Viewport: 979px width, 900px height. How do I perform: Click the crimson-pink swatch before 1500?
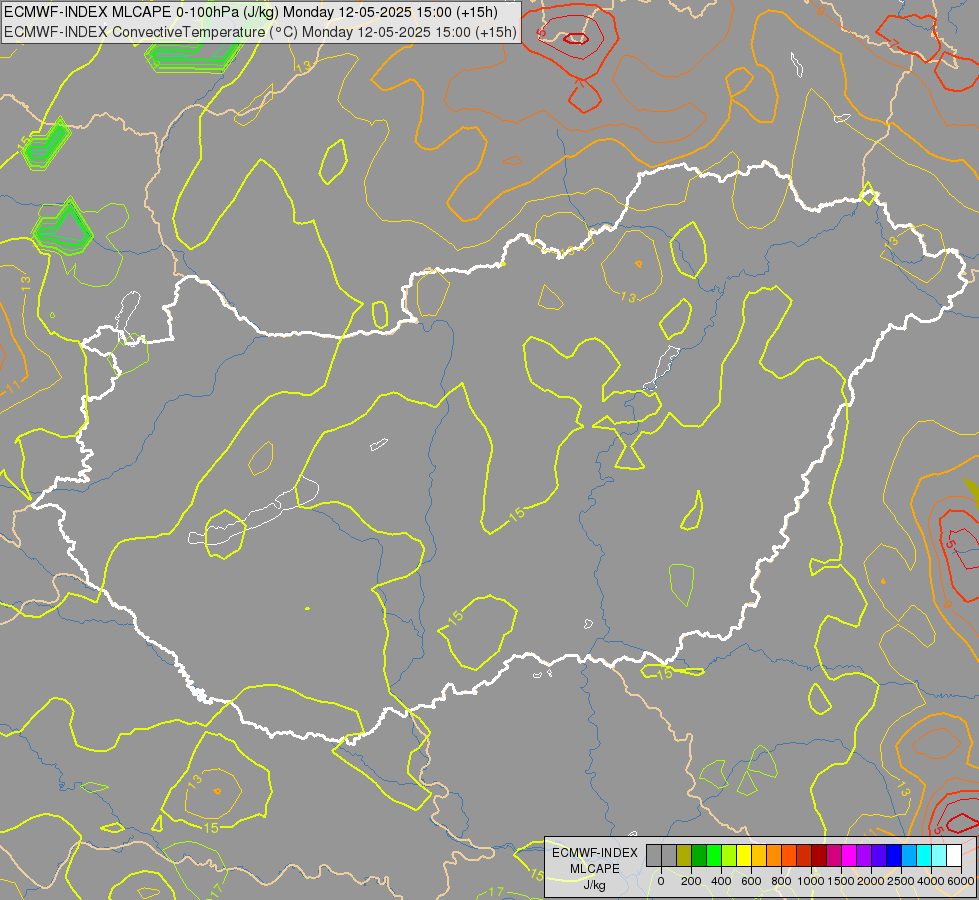pyautogui.click(x=834, y=855)
